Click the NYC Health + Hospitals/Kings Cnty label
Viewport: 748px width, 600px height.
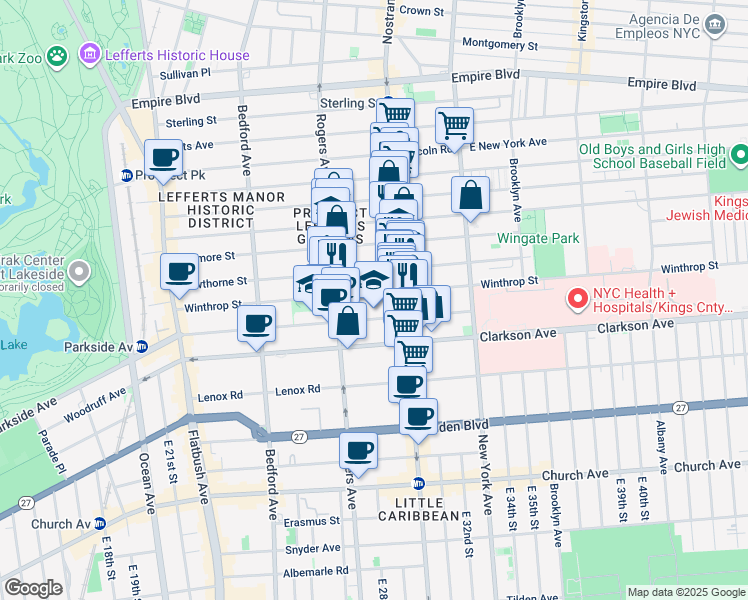pos(663,300)
